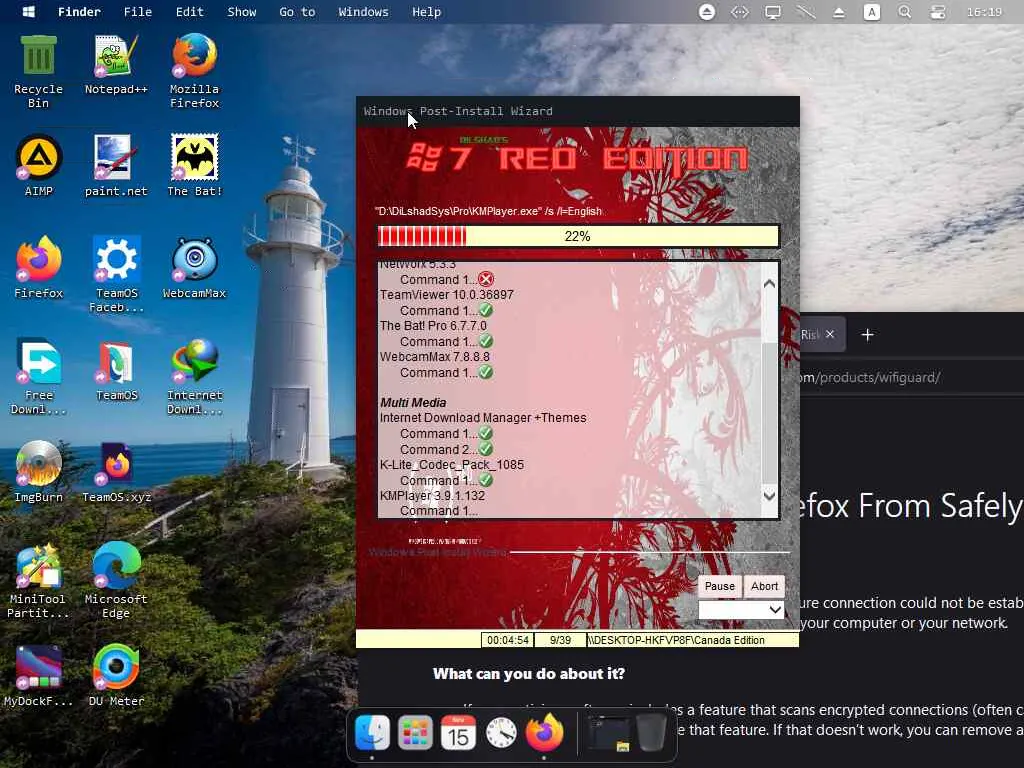Select the MyDockFinder desktop icon
This screenshot has height=768, width=1024.
tap(38, 676)
